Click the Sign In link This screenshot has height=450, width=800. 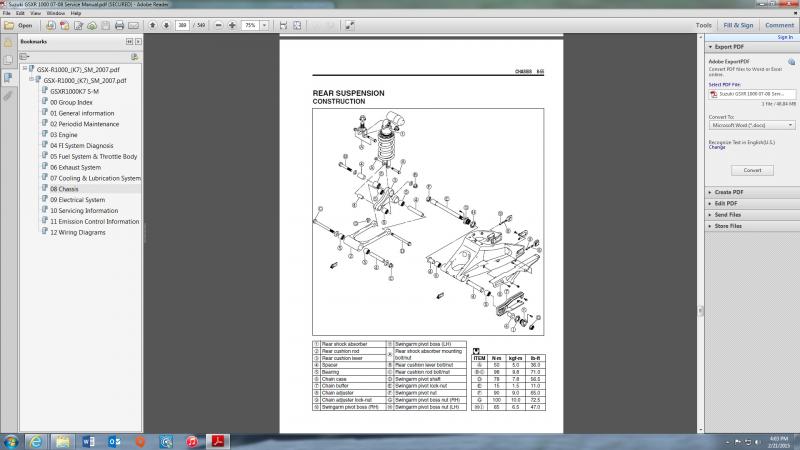point(785,37)
